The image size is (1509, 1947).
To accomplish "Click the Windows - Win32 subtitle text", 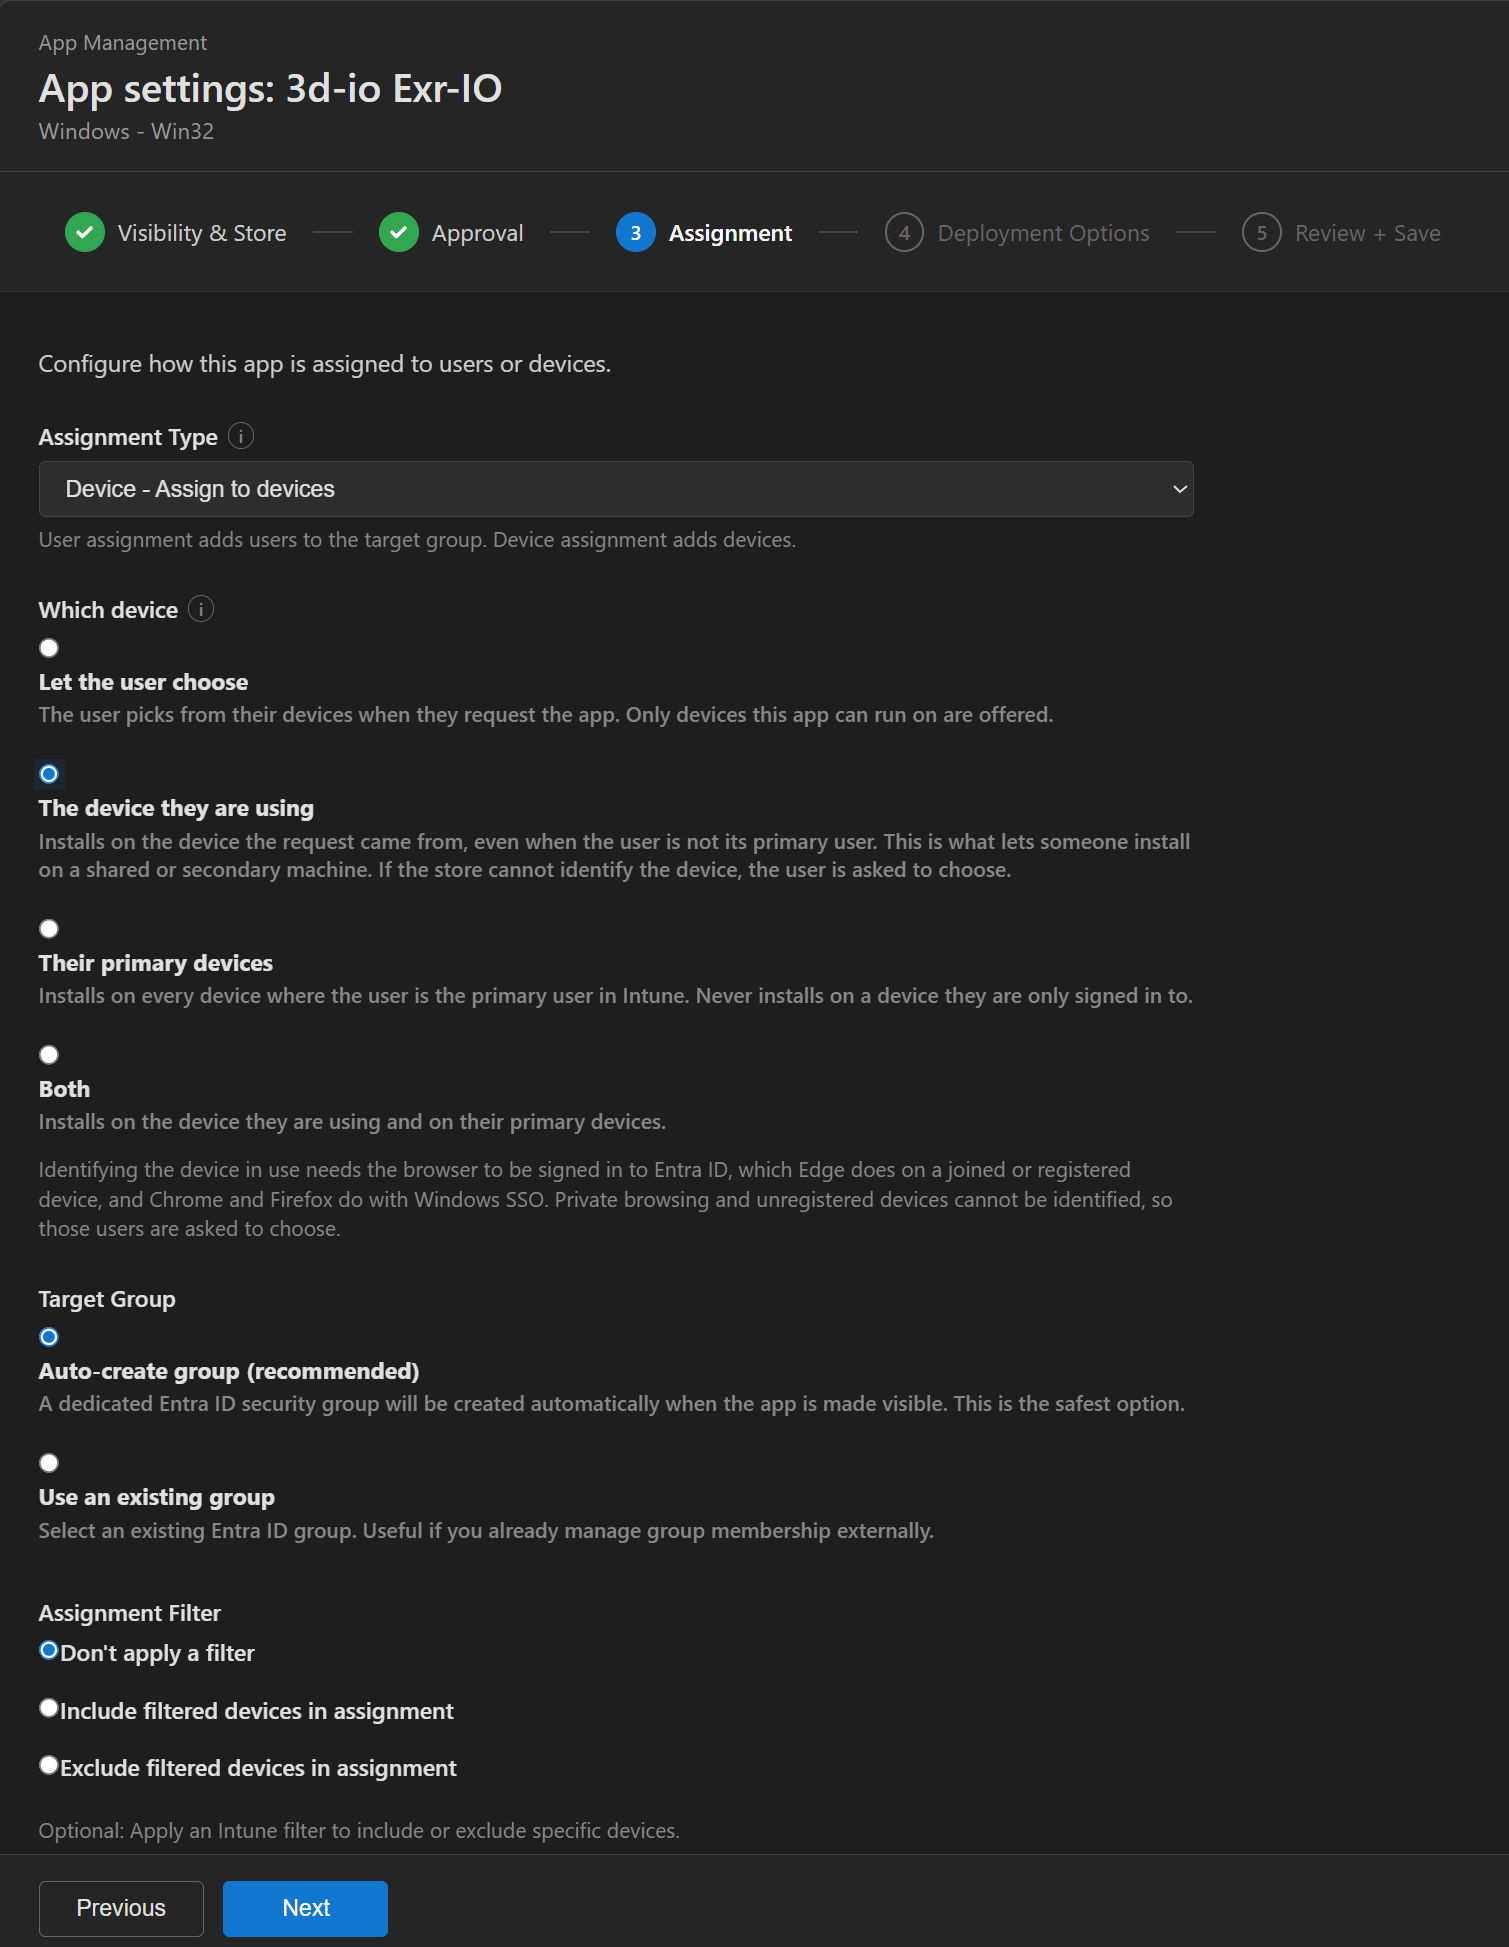I will tap(126, 131).
